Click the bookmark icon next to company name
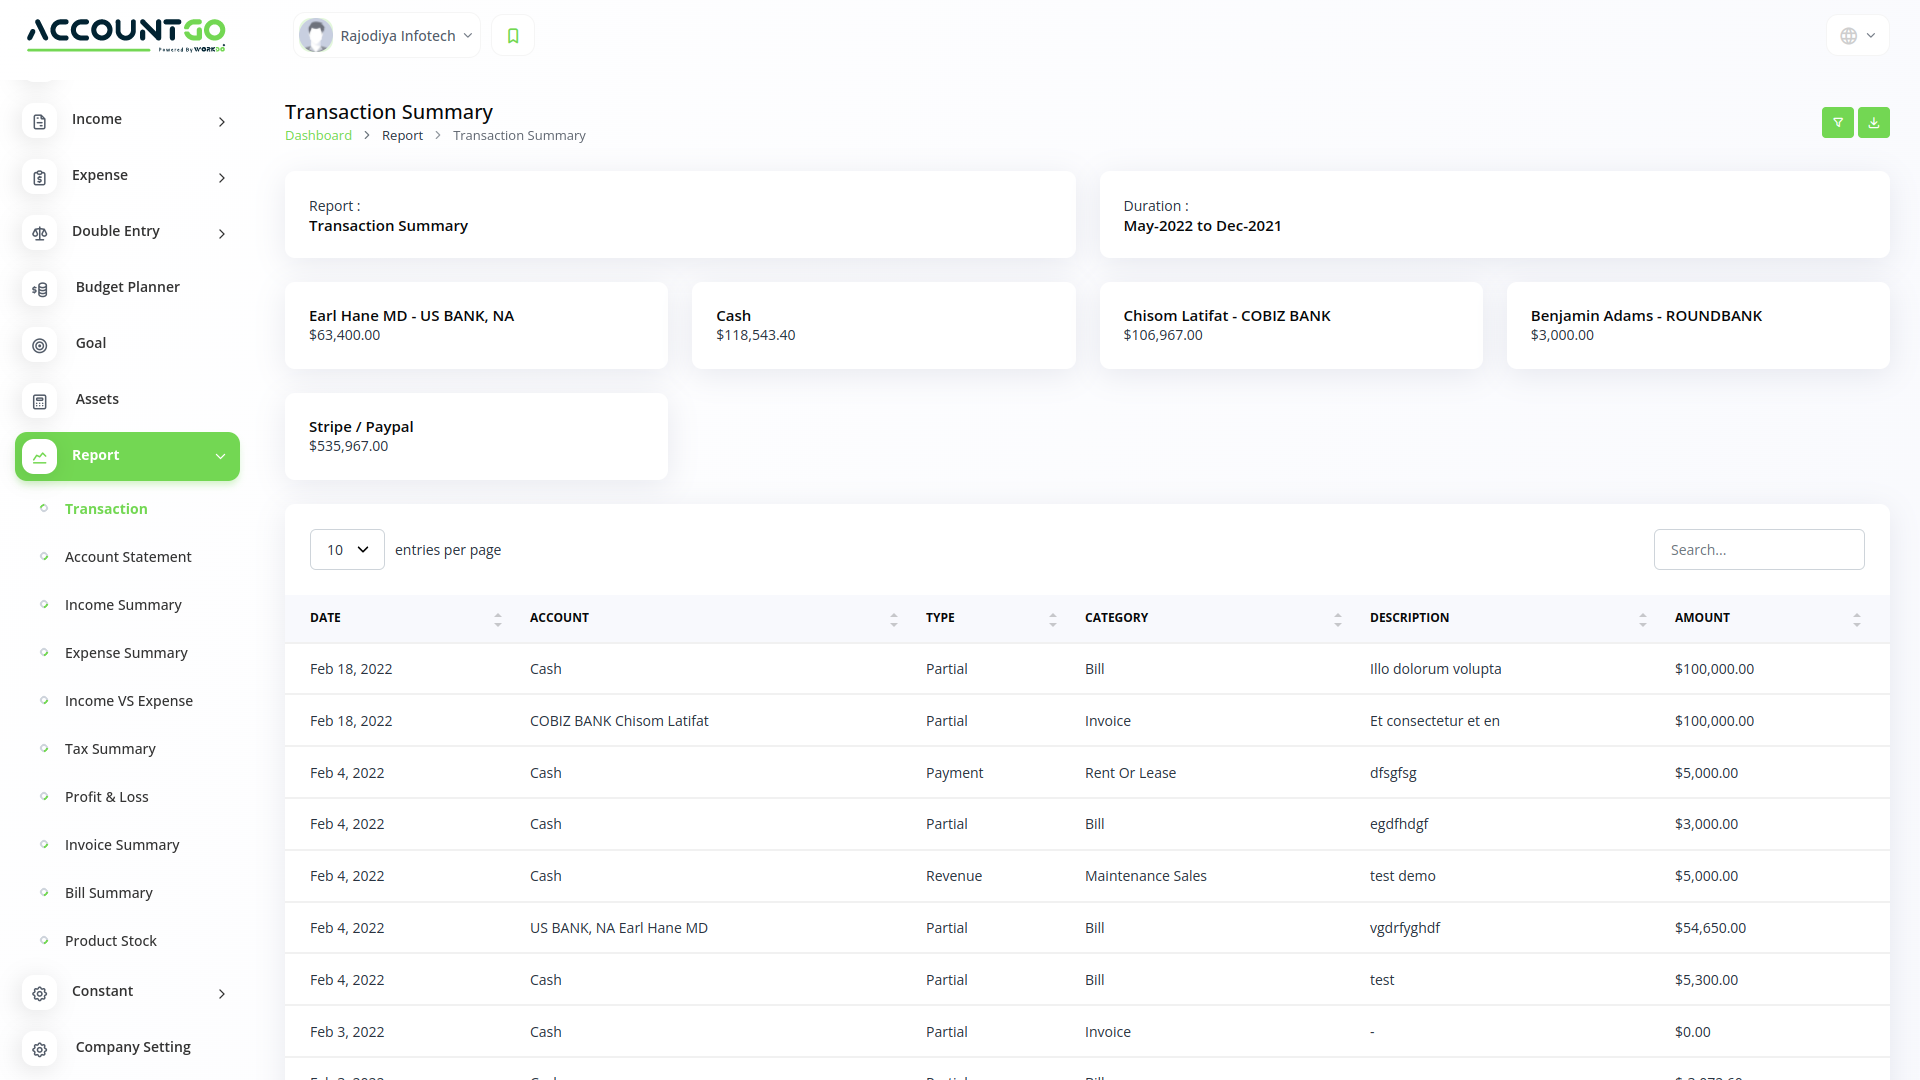This screenshot has width=1920, height=1080. pos(512,35)
